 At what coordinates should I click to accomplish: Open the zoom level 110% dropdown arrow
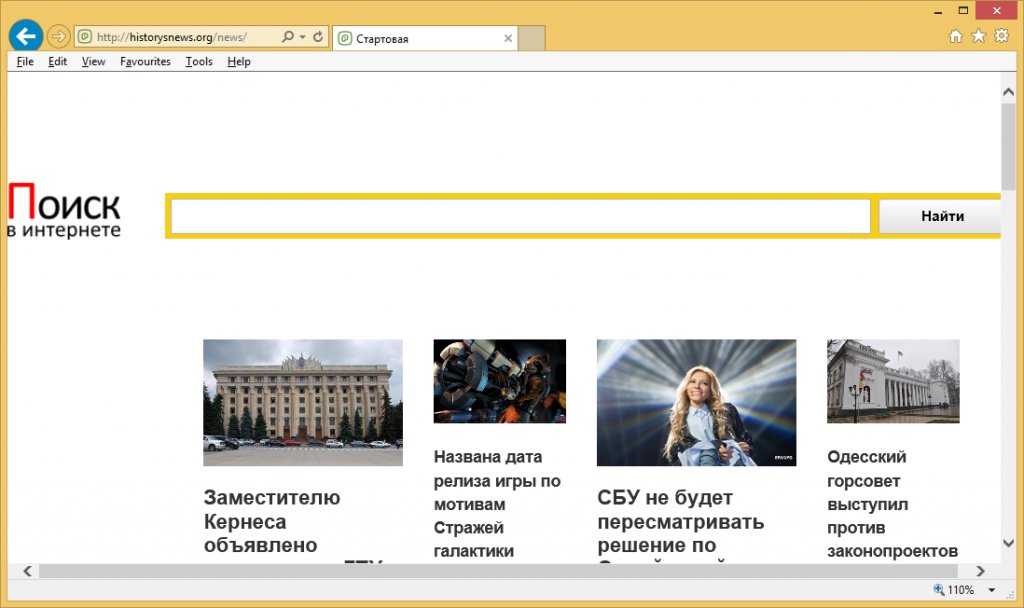(991, 590)
